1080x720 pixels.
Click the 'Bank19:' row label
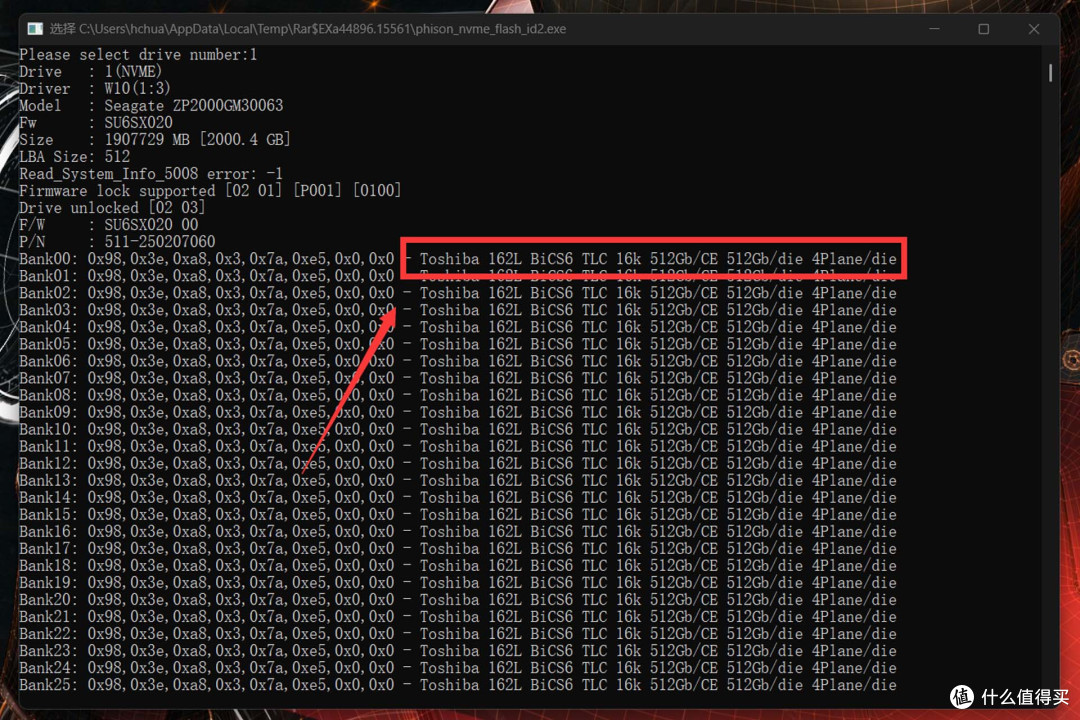49,583
